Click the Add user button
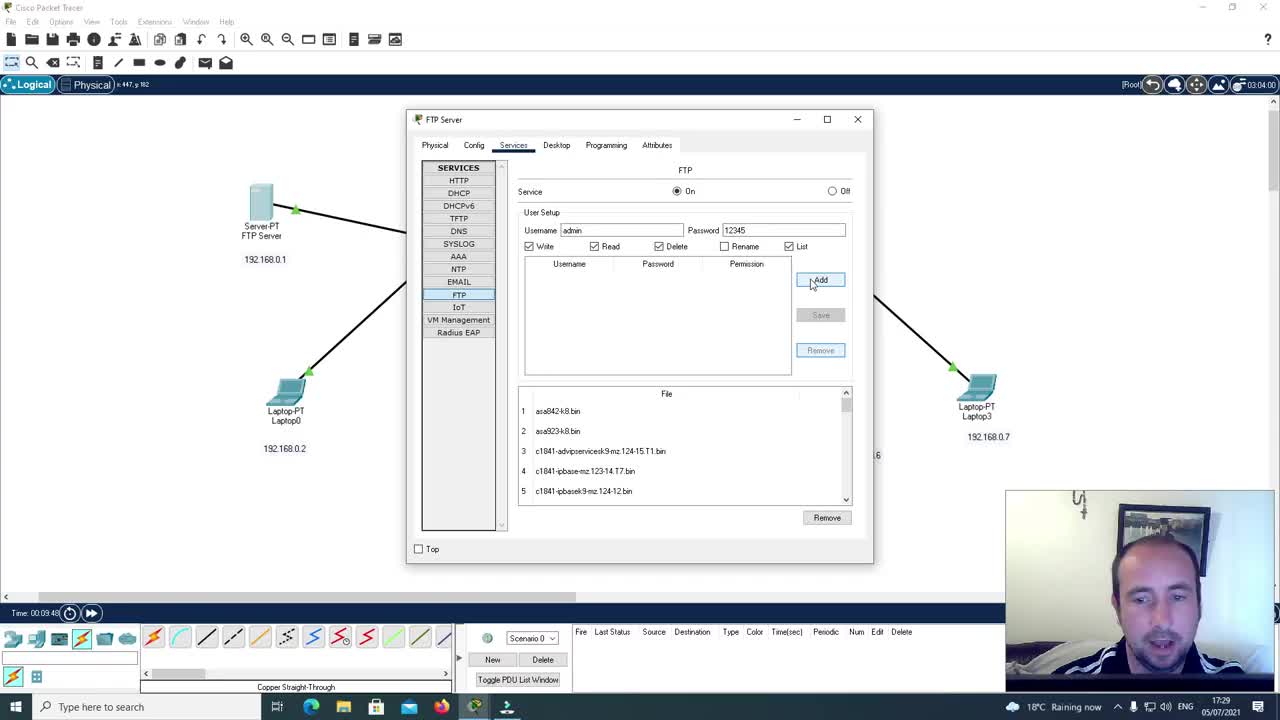This screenshot has height=720, width=1280. coord(820,280)
